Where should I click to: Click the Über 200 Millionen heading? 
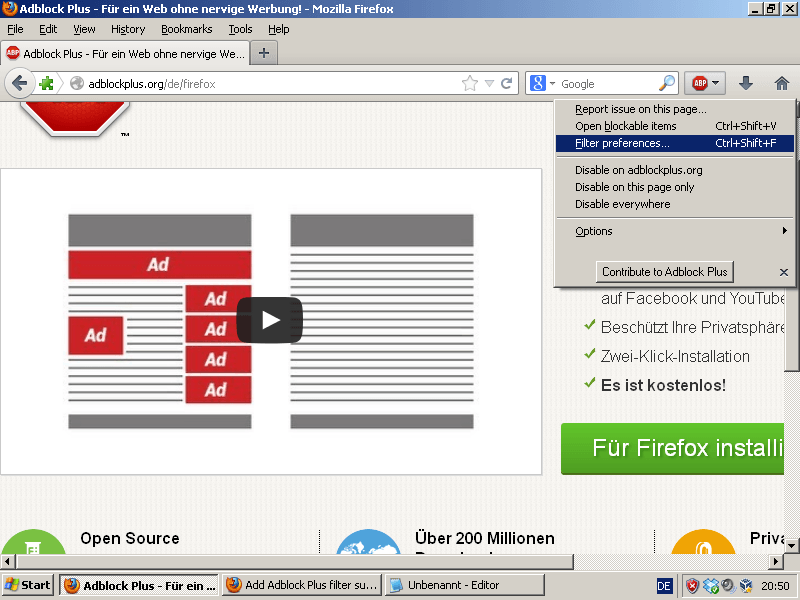(485, 538)
